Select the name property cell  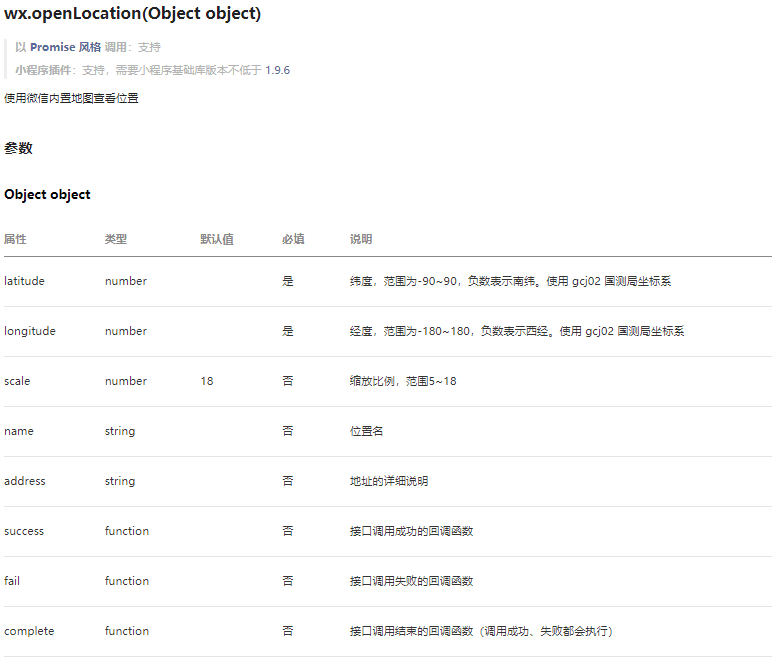click(19, 431)
